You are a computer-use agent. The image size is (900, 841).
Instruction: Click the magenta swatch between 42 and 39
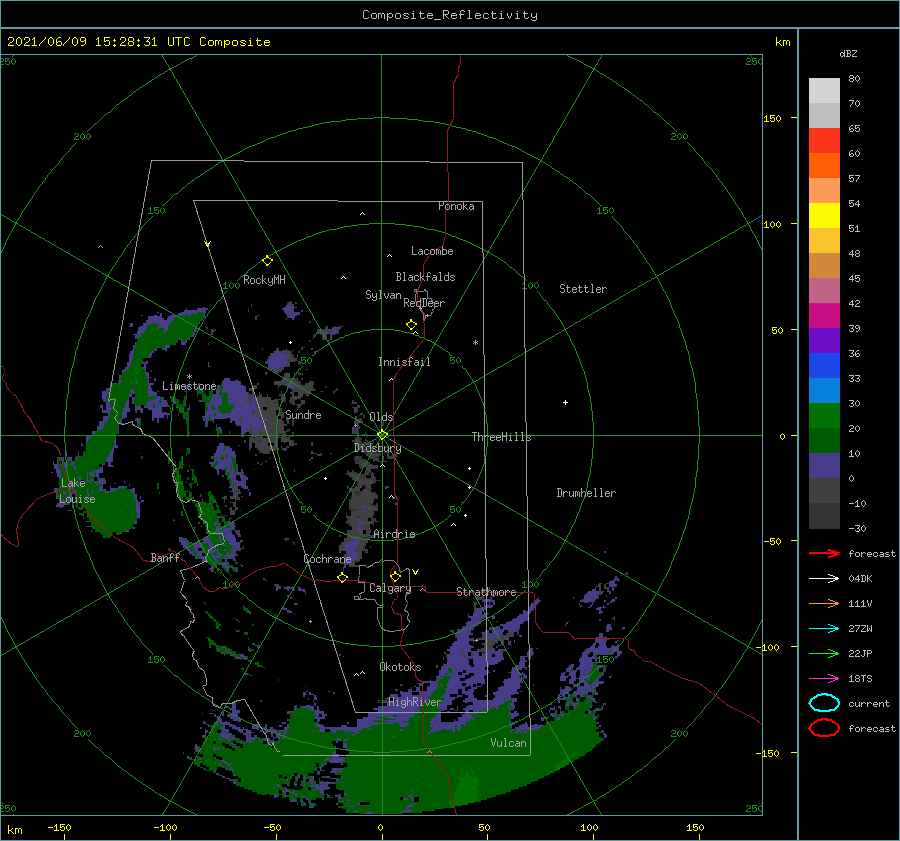coord(824,315)
